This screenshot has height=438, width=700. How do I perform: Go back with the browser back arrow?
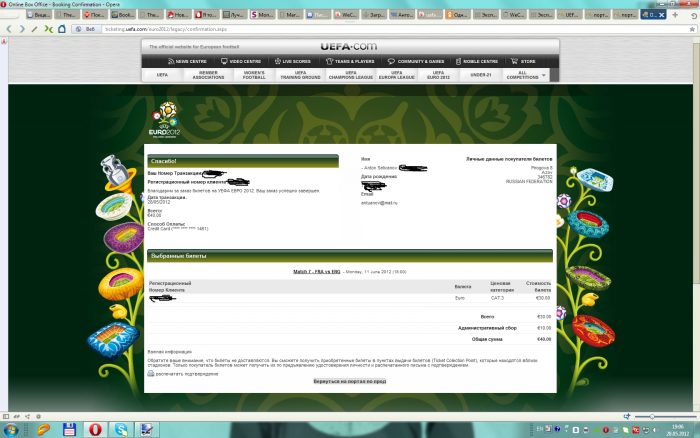[x=9, y=29]
